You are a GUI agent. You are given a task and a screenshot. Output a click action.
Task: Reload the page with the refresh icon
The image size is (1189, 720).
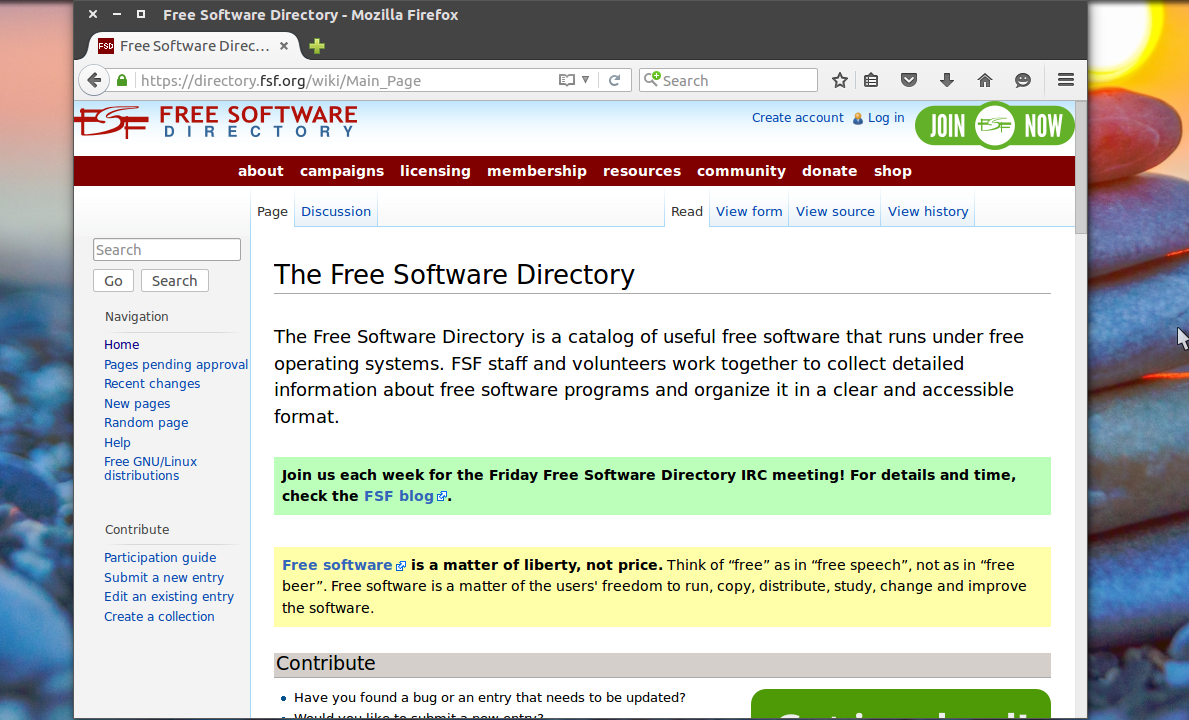tap(615, 80)
